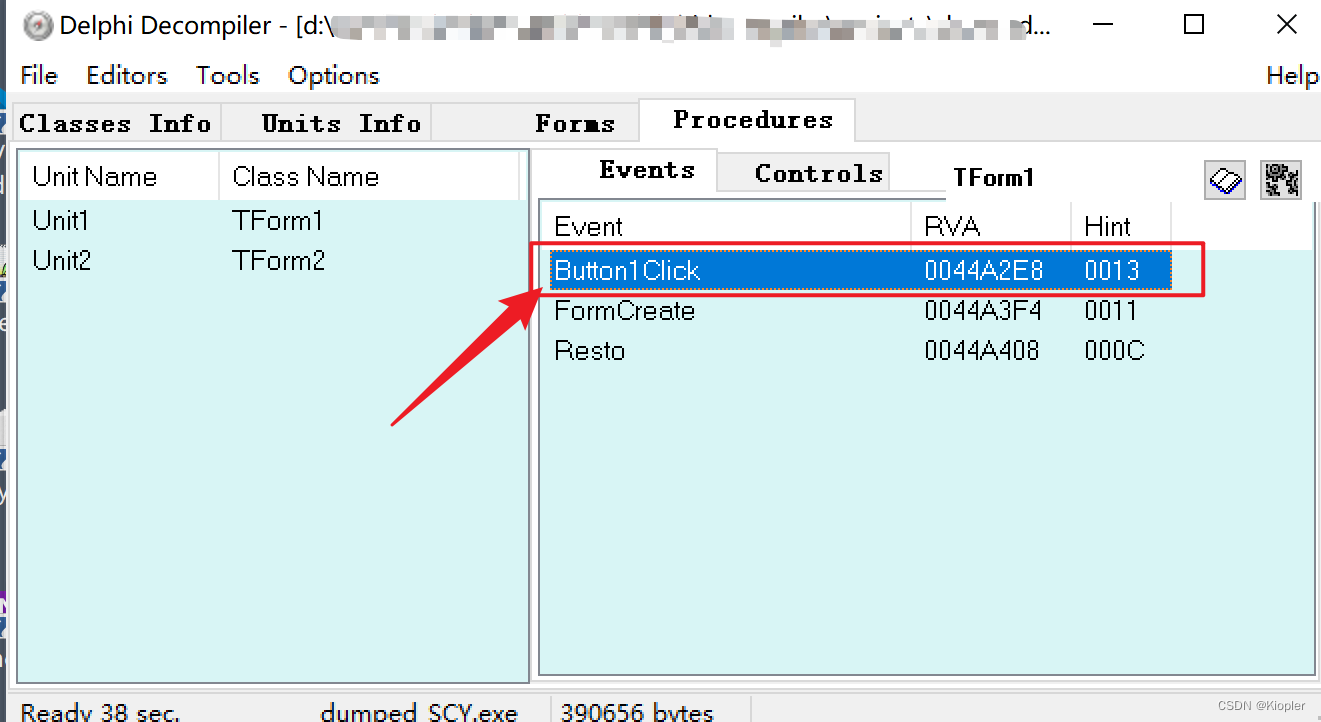Click the RVA column header
This screenshot has height=722, width=1321.
click(991, 227)
